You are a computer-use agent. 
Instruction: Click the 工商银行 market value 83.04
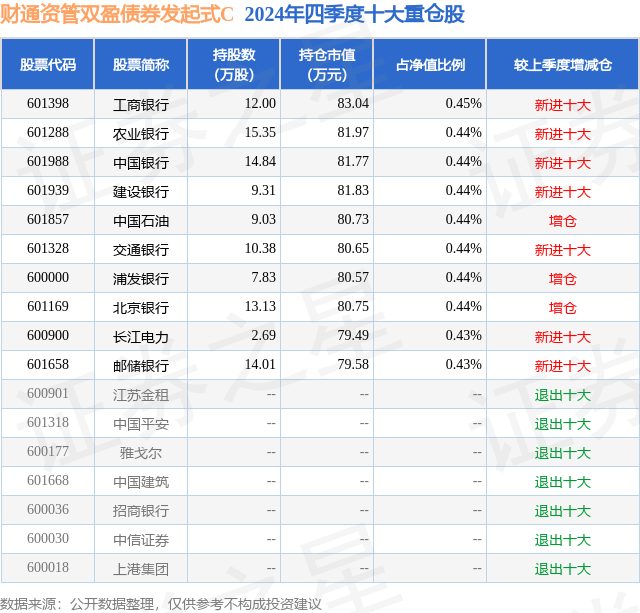[353, 103]
